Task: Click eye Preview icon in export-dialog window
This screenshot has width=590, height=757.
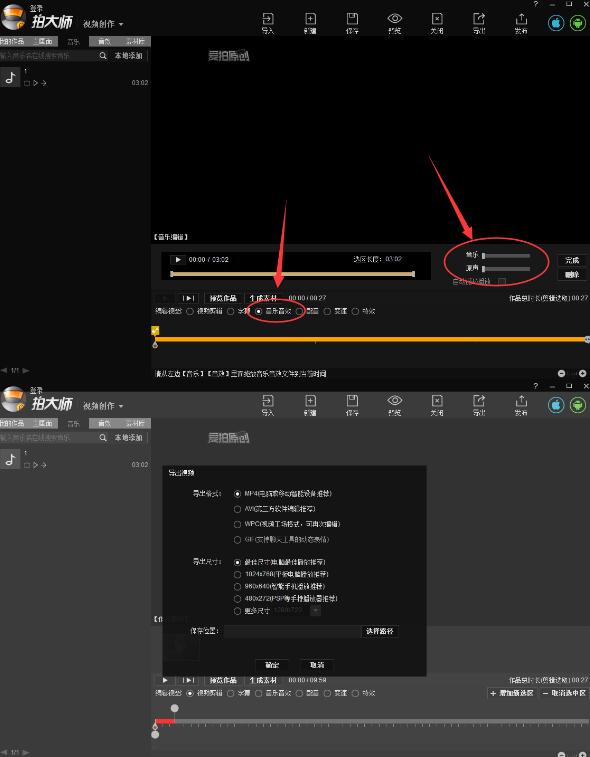Action: point(394,401)
